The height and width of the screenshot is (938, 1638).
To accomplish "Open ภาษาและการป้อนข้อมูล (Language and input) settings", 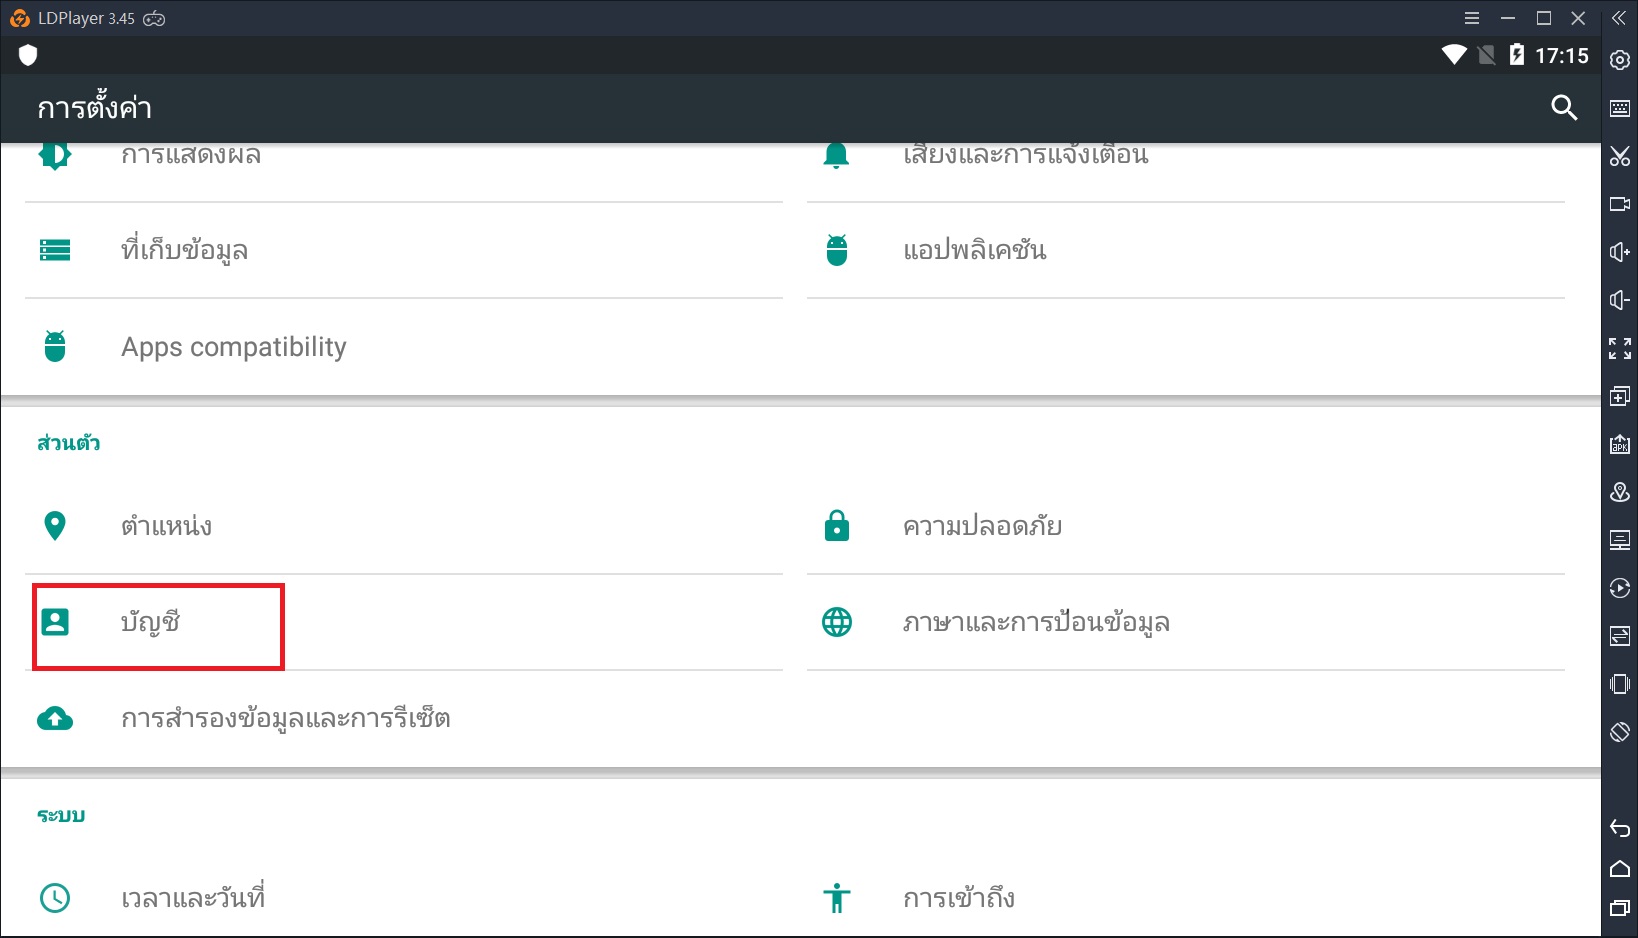I will pyautogui.click(x=1037, y=622).
